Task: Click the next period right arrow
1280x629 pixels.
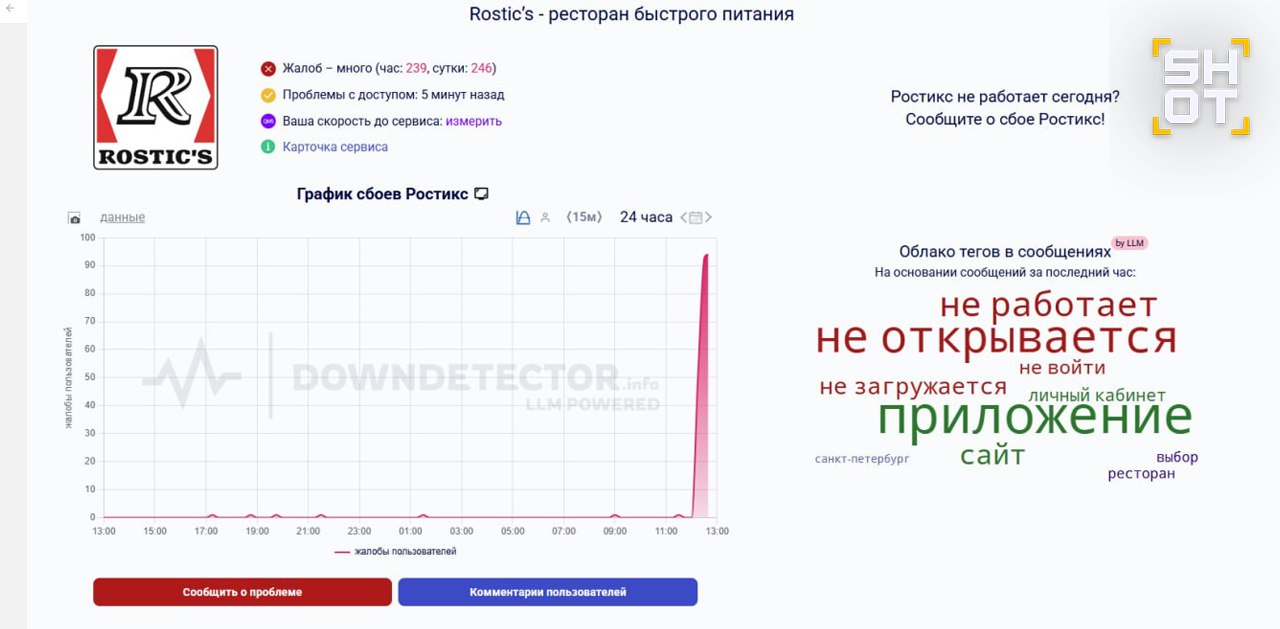Action: tap(709, 217)
